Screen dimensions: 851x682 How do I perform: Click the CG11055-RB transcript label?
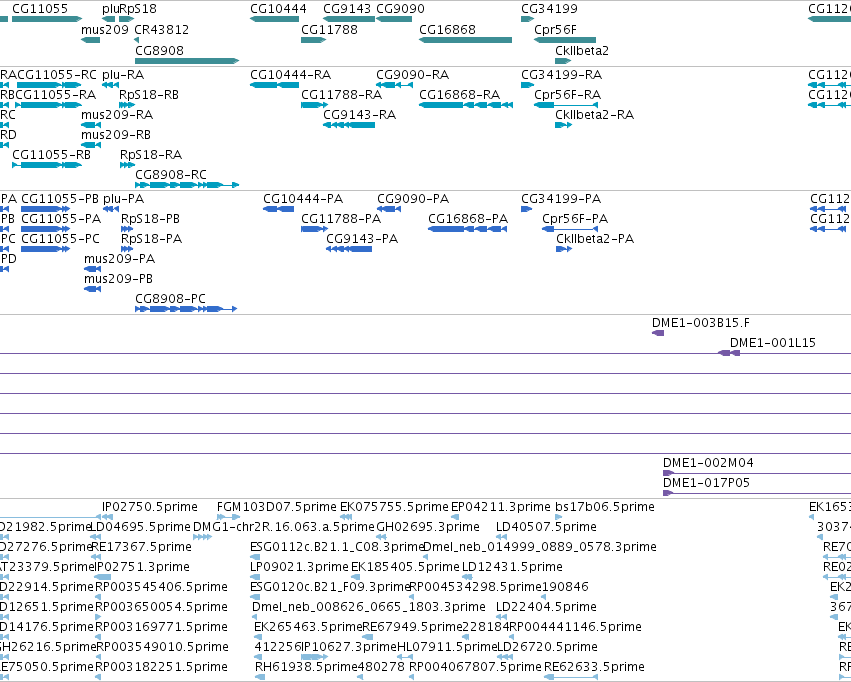[52, 155]
